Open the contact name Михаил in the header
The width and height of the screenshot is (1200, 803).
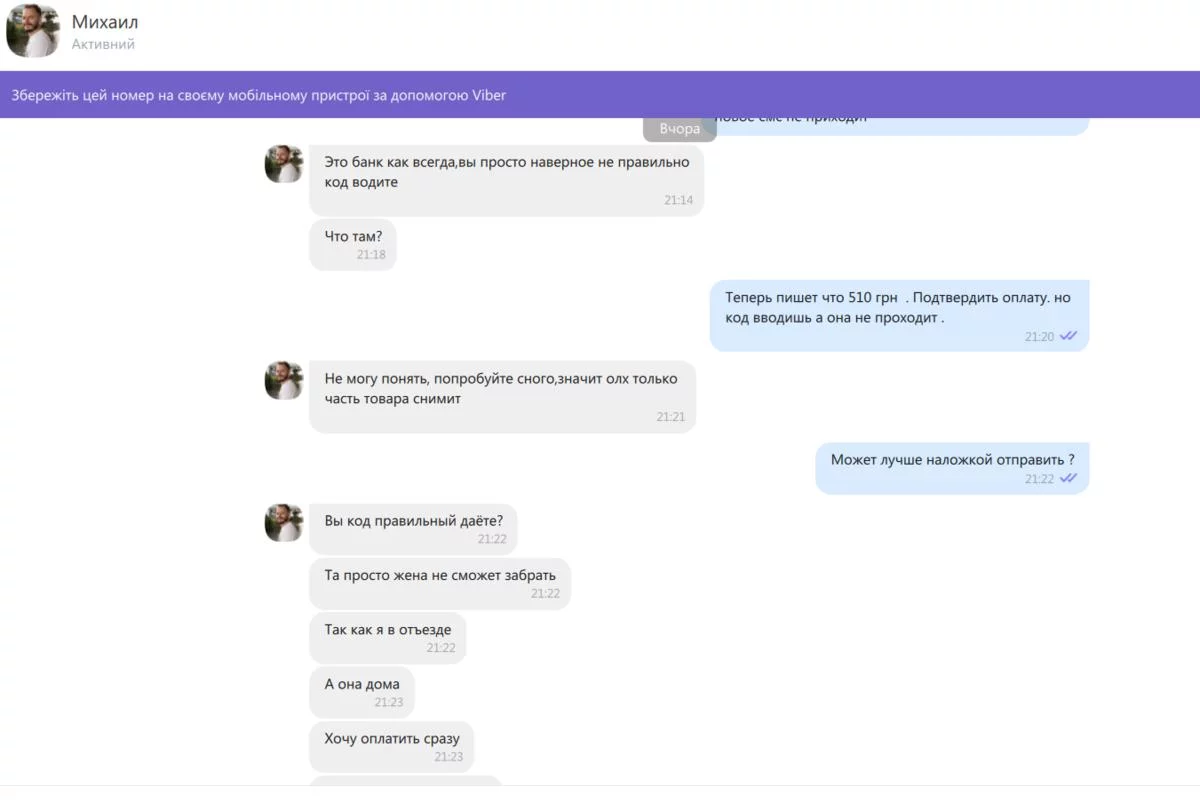pos(105,22)
